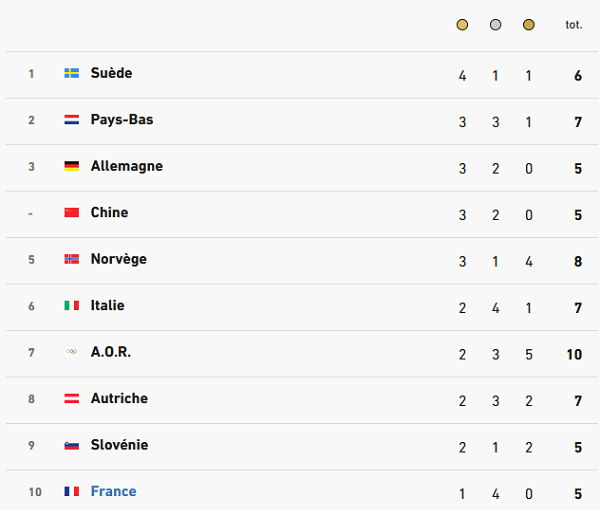Click the France flag icon
The height and width of the screenshot is (516, 600).
[x=72, y=491]
